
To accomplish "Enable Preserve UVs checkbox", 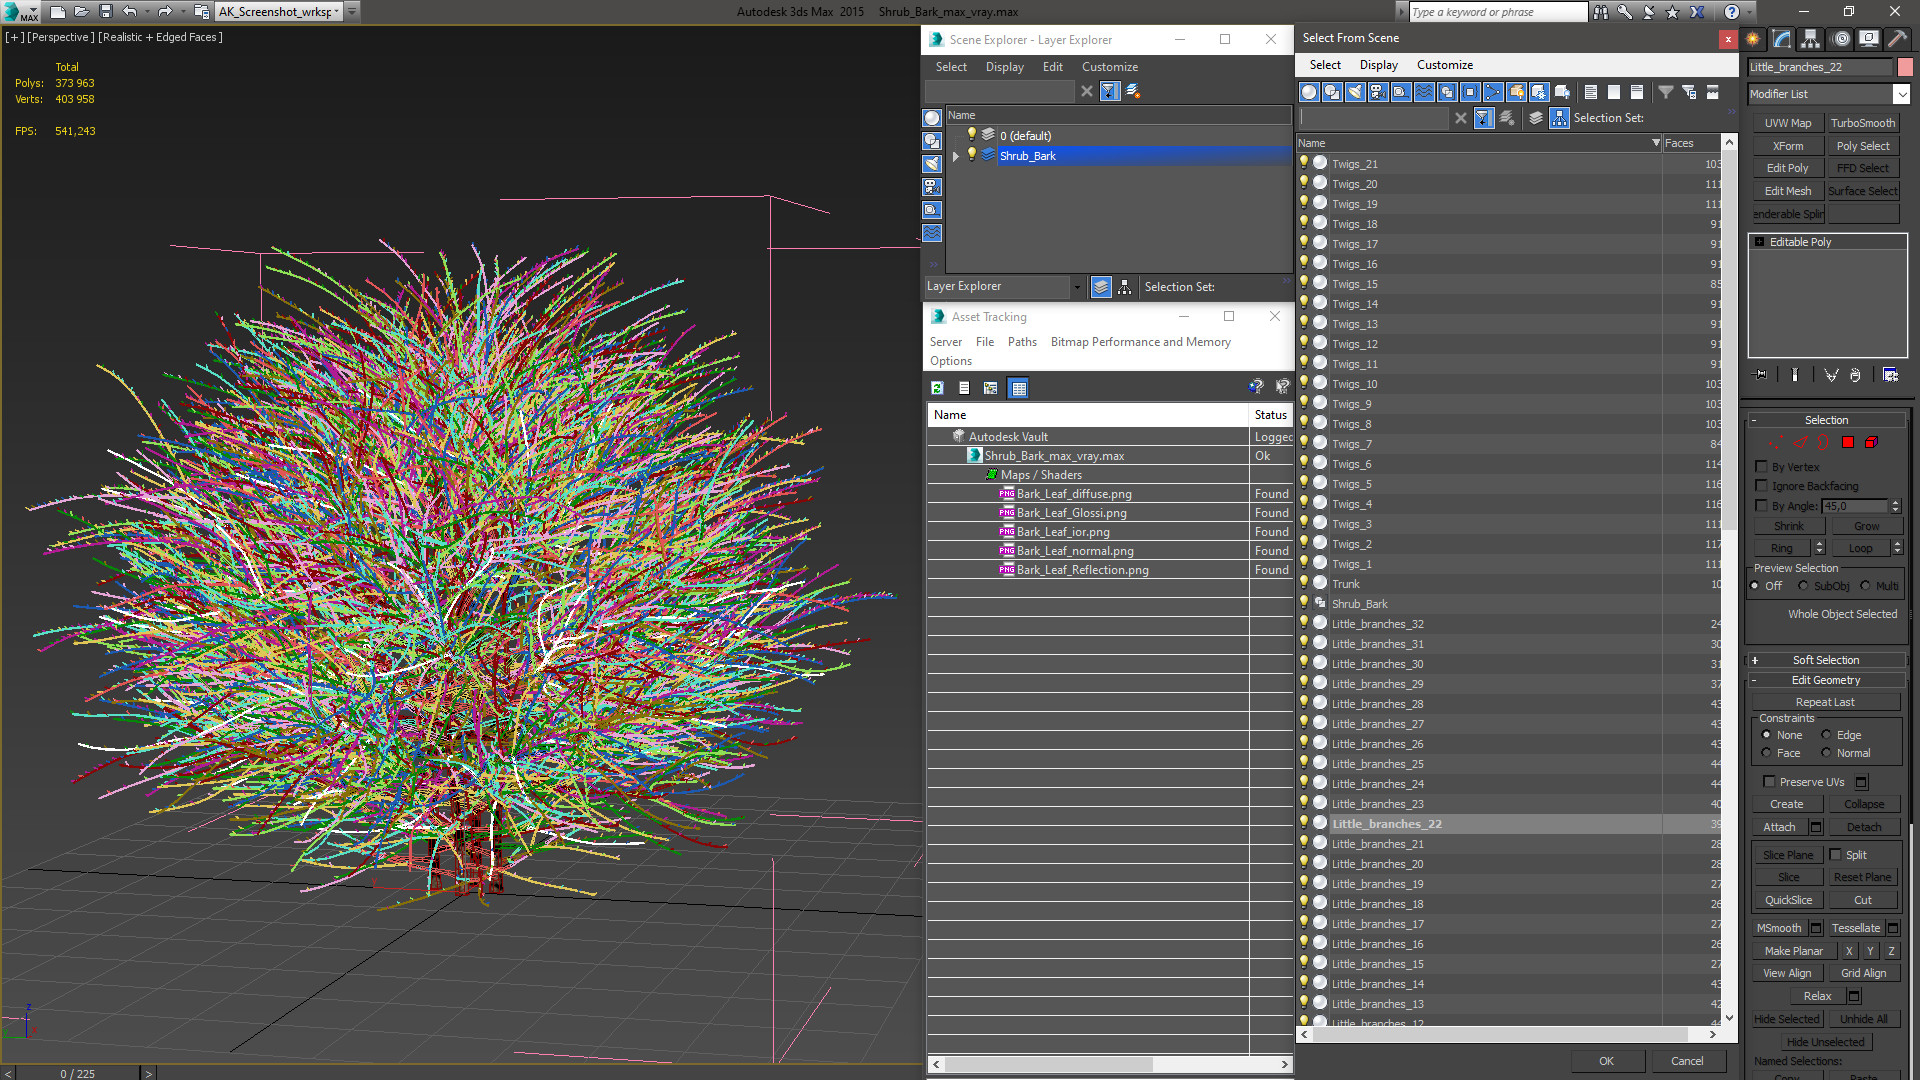I will pyautogui.click(x=1769, y=782).
